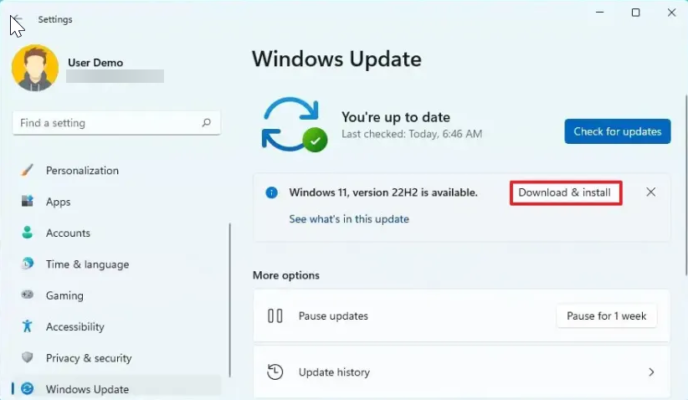Click the Privacy & security shield icon
The image size is (688, 400).
click(x=27, y=358)
